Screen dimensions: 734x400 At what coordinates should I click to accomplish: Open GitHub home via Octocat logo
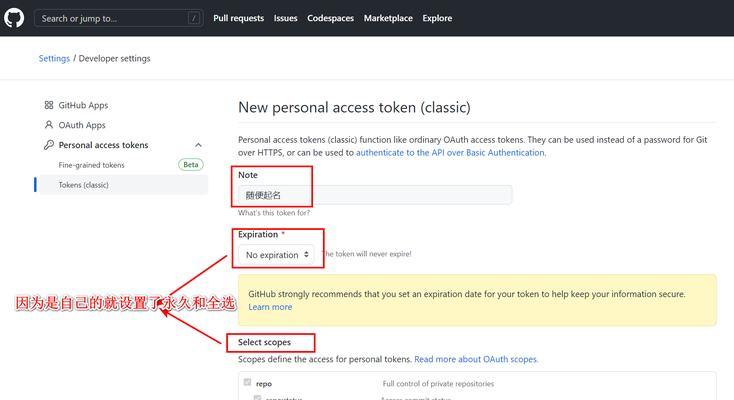point(14,18)
